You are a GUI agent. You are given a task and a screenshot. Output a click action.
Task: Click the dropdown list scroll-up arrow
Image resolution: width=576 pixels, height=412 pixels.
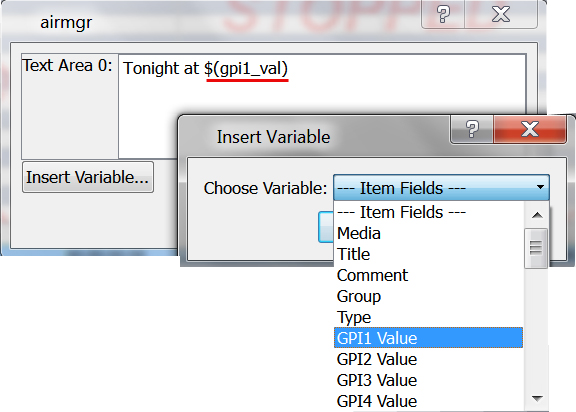pyautogui.click(x=537, y=215)
